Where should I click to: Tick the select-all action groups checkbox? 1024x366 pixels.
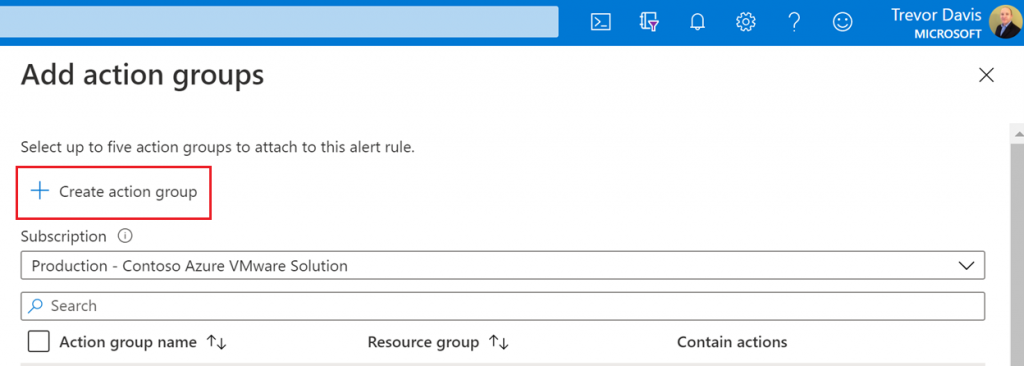coord(39,342)
